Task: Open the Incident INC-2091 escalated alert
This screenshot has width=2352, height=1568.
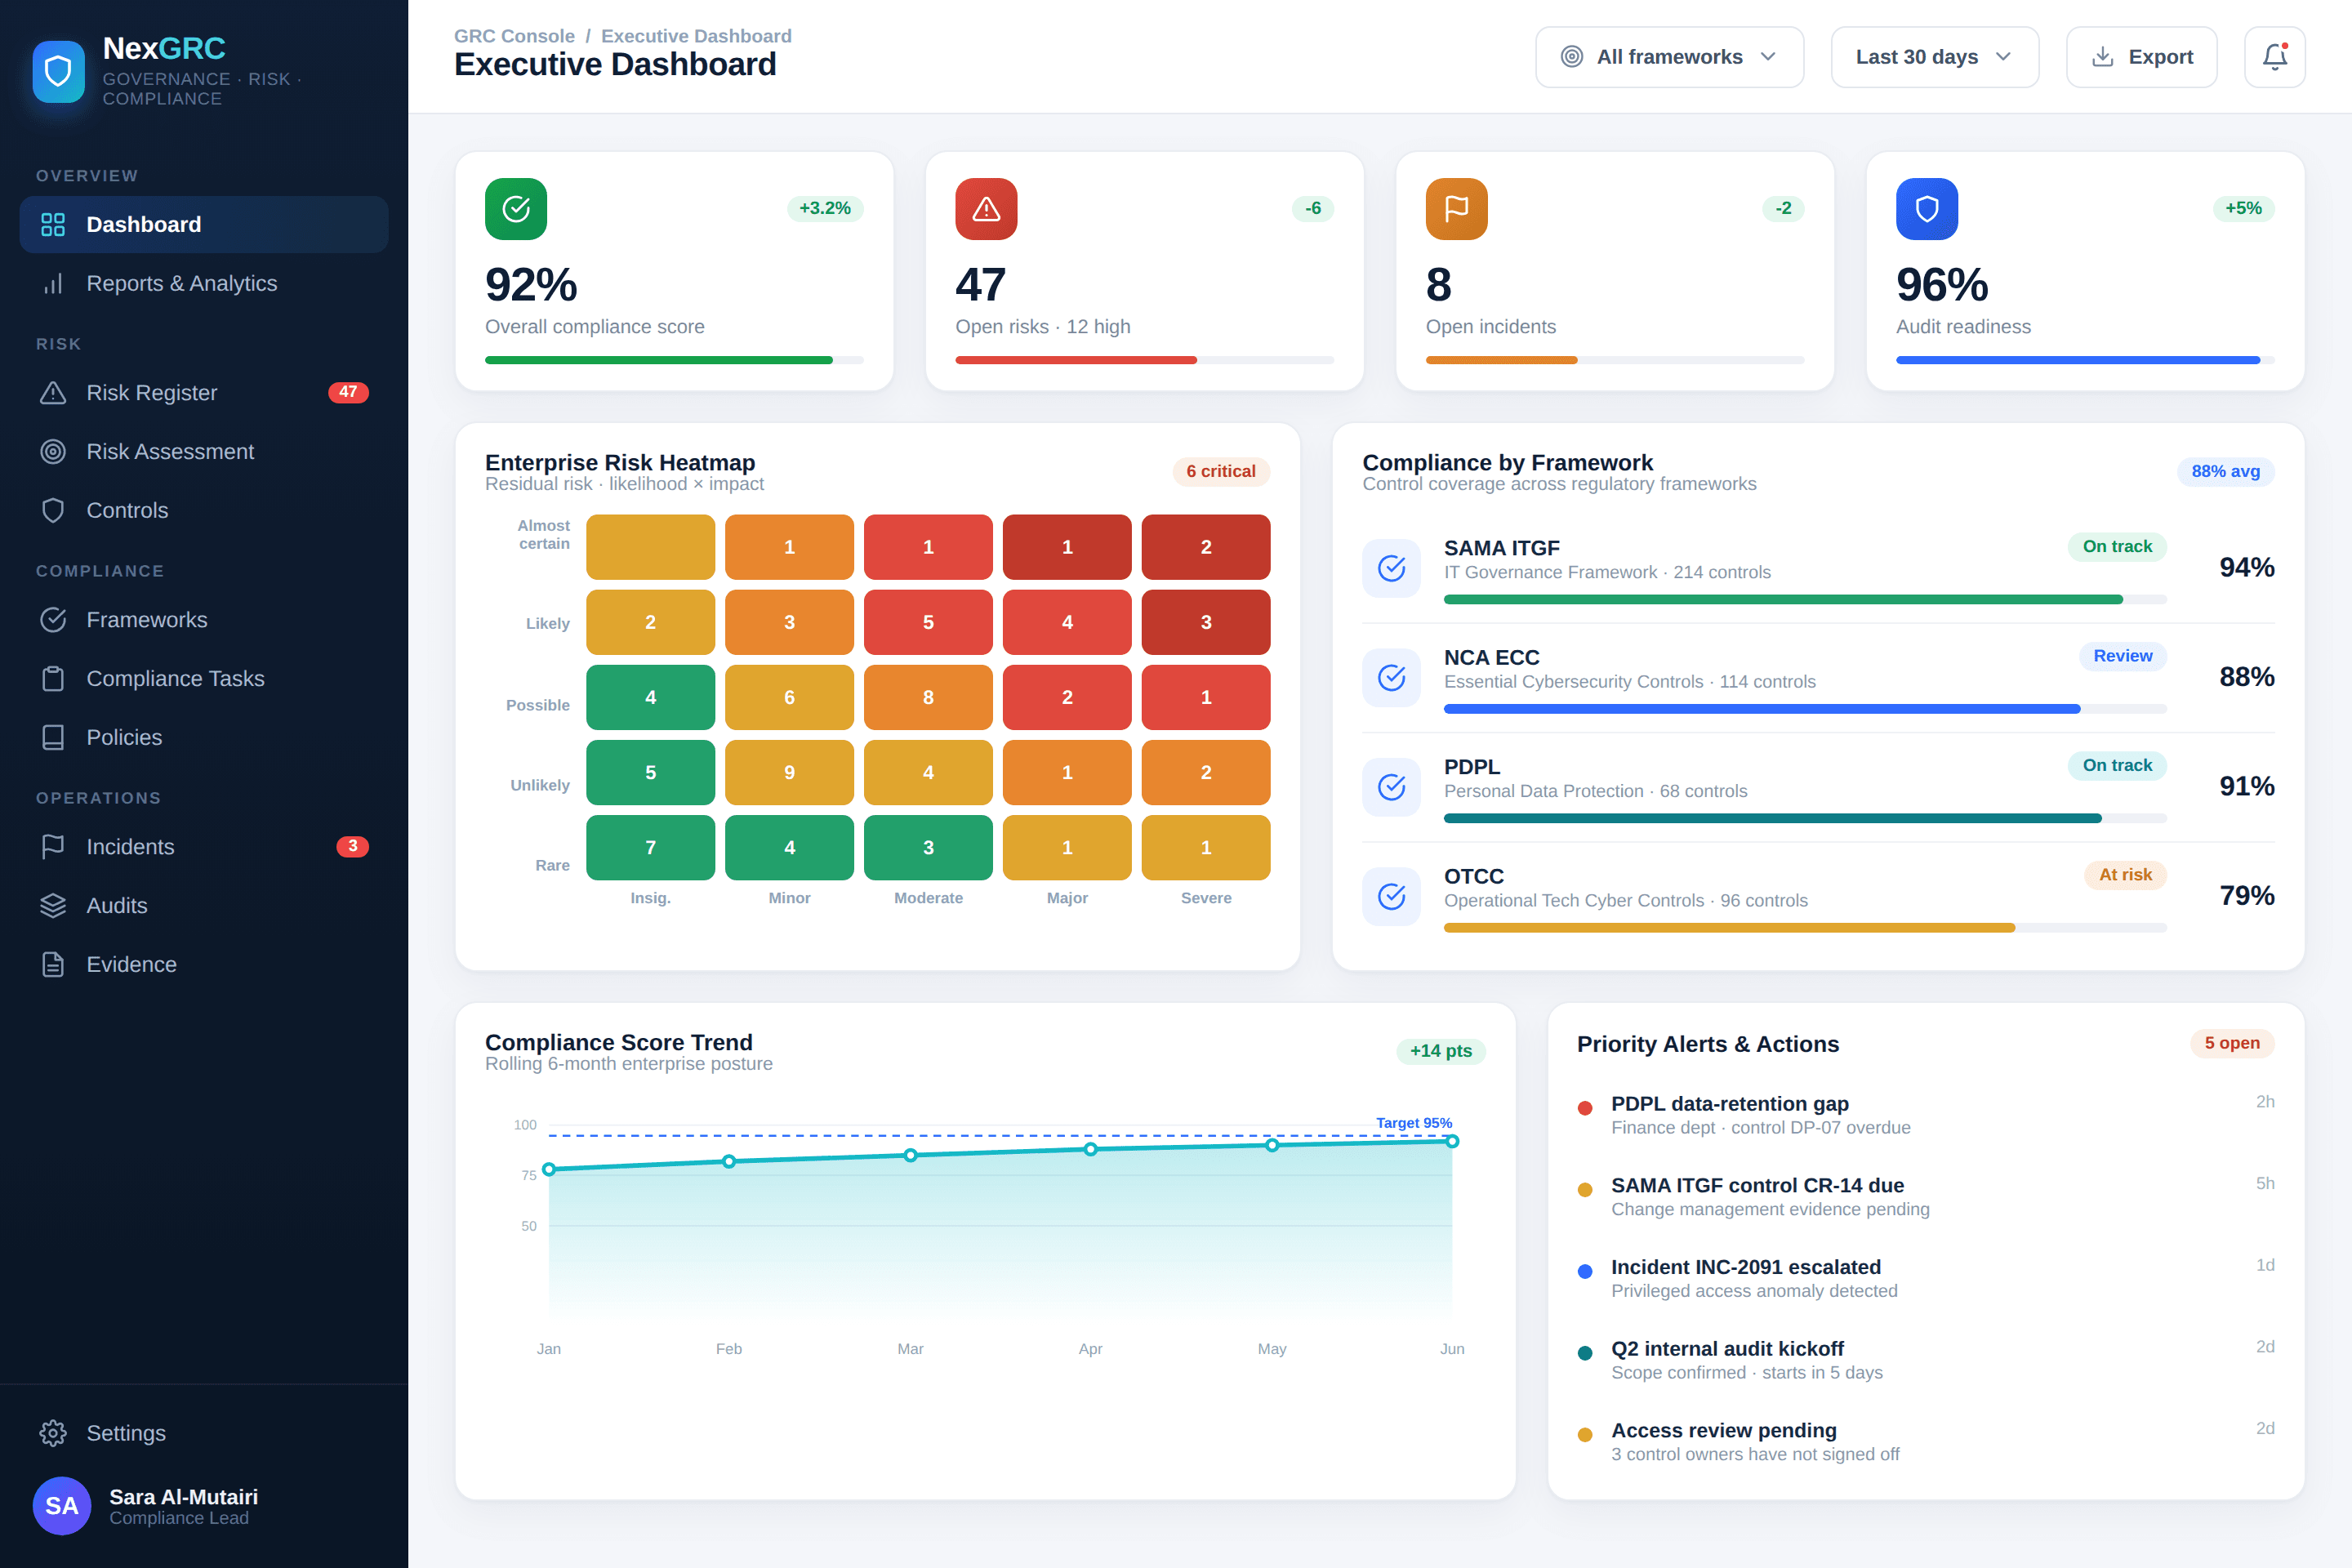Action: [1925, 1278]
